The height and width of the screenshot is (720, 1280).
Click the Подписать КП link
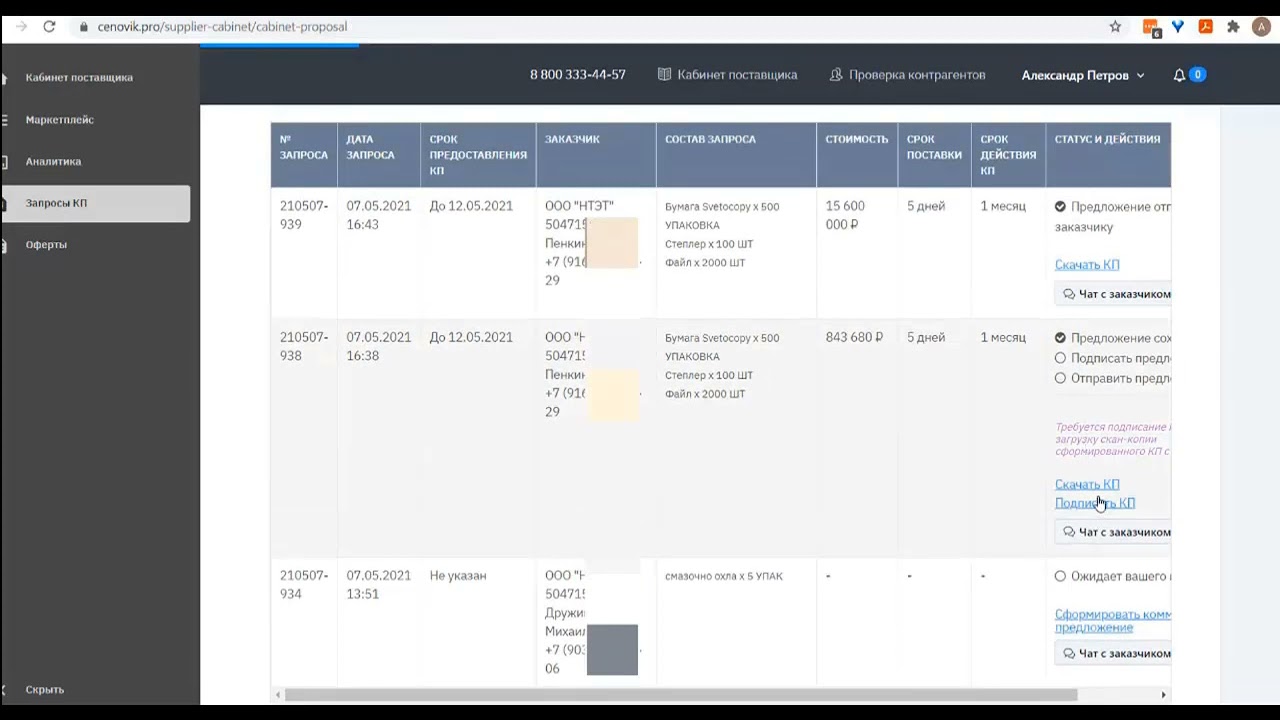(x=1095, y=503)
